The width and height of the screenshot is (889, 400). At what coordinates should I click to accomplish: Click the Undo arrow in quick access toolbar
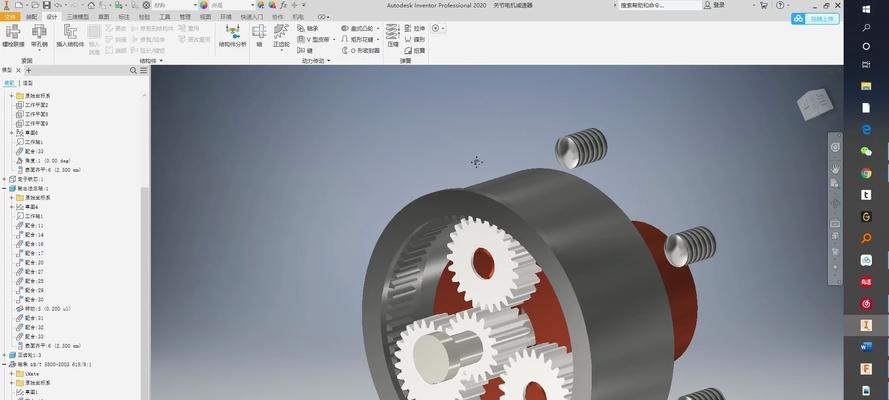pyautogui.click(x=58, y=5)
